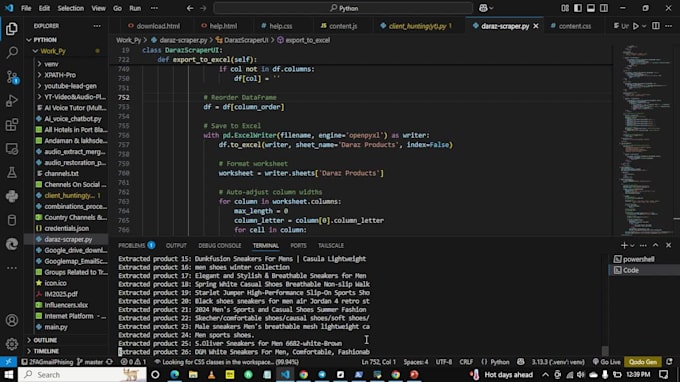Open the Copilot chat icon in title bar
The height and width of the screenshot is (382, 680).
point(483,8)
